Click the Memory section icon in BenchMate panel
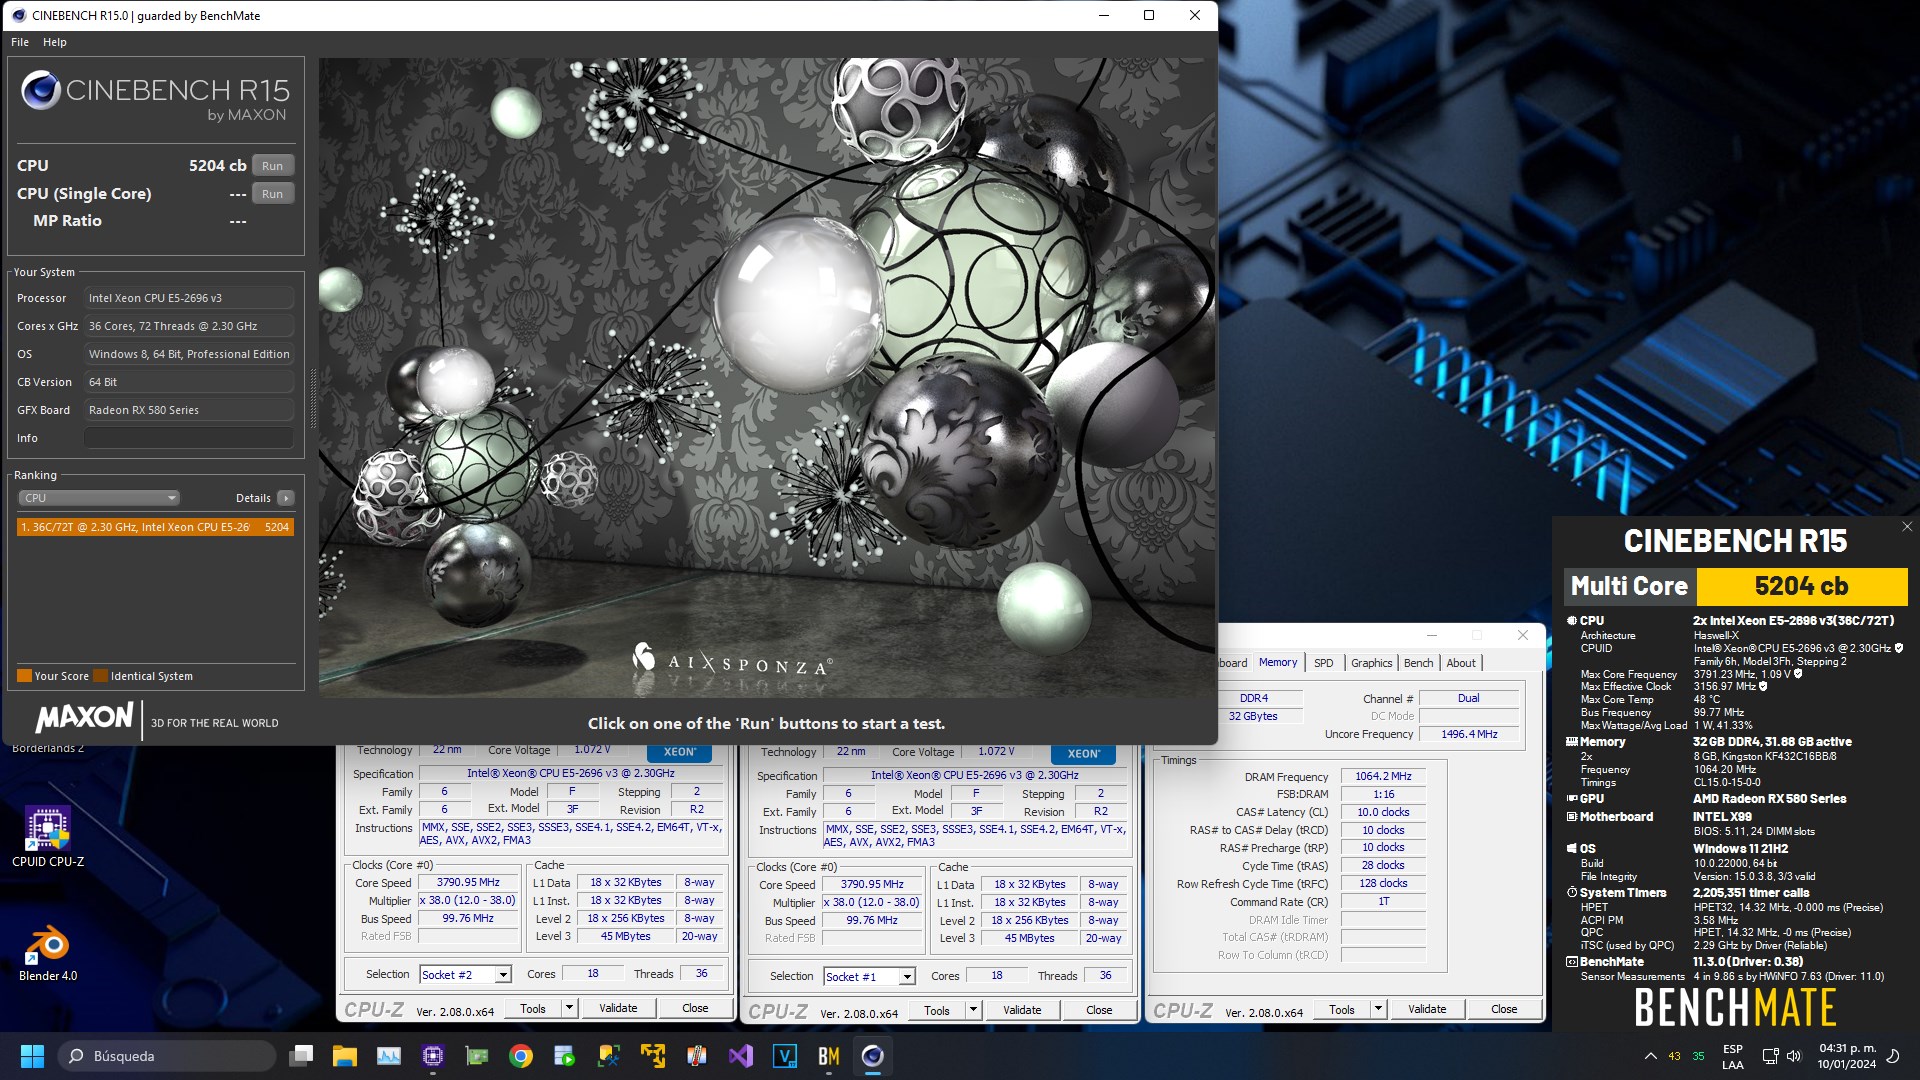 pyautogui.click(x=1572, y=742)
